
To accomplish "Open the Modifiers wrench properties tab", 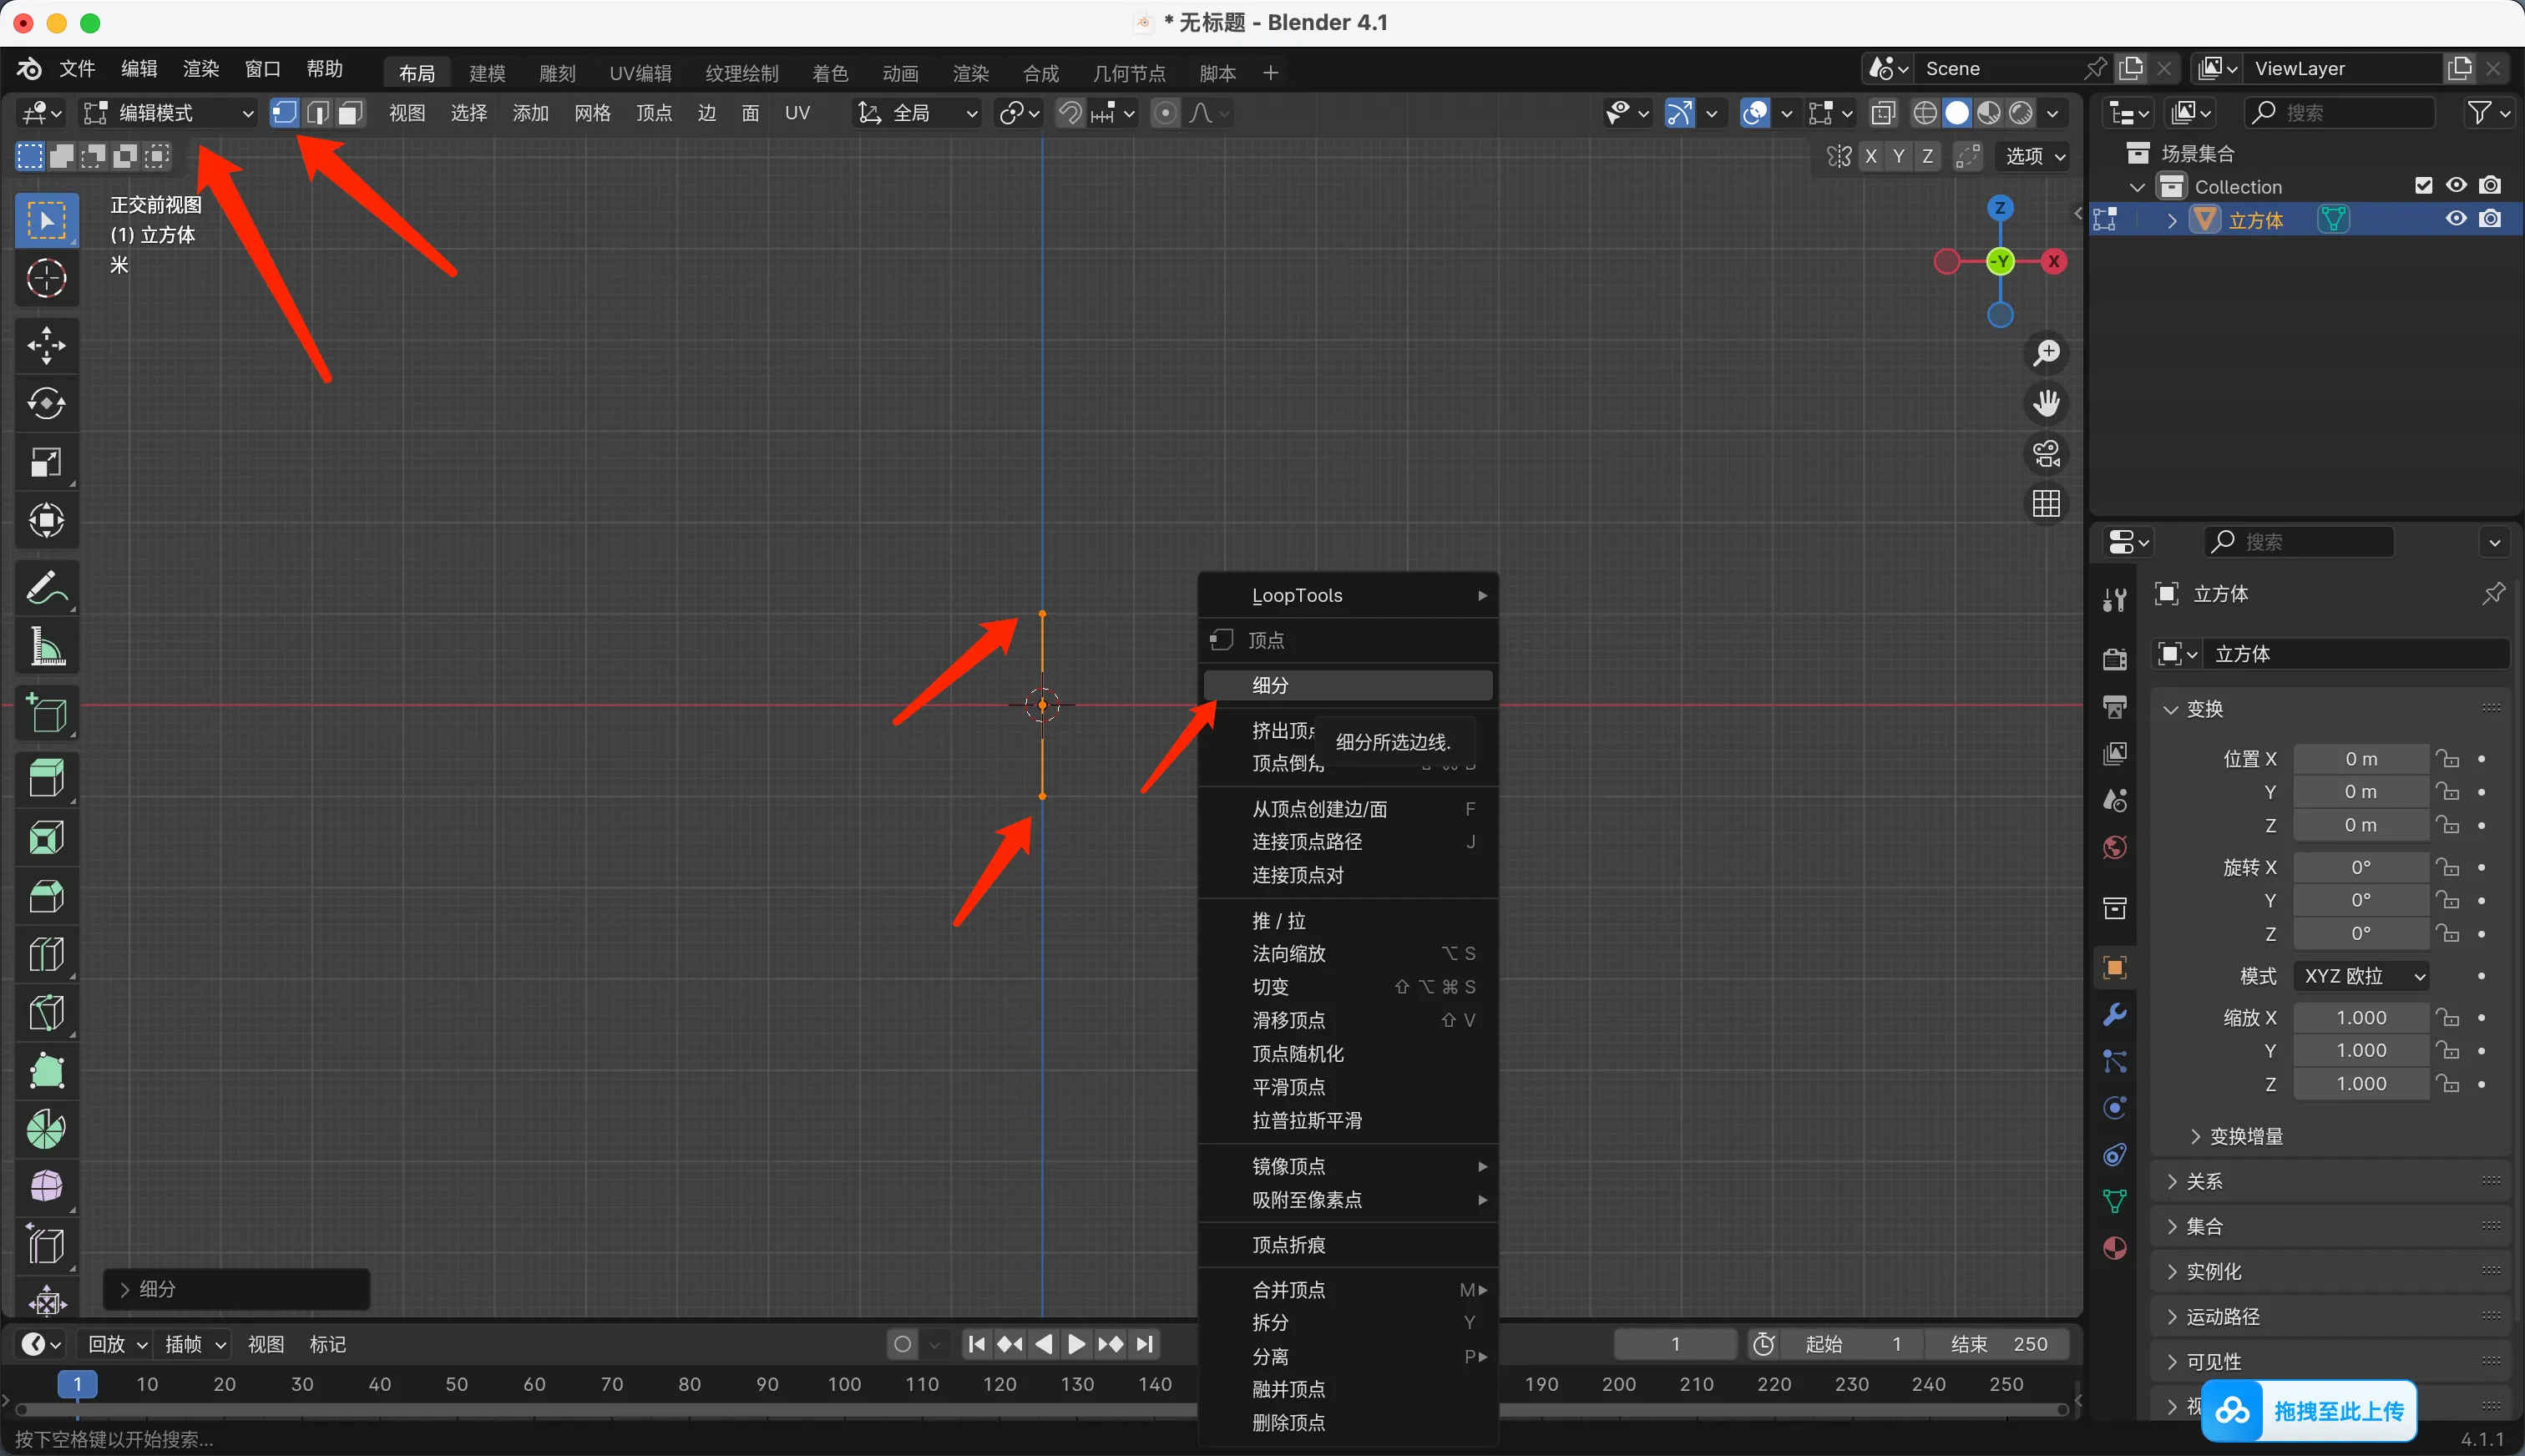I will pos(2114,1015).
